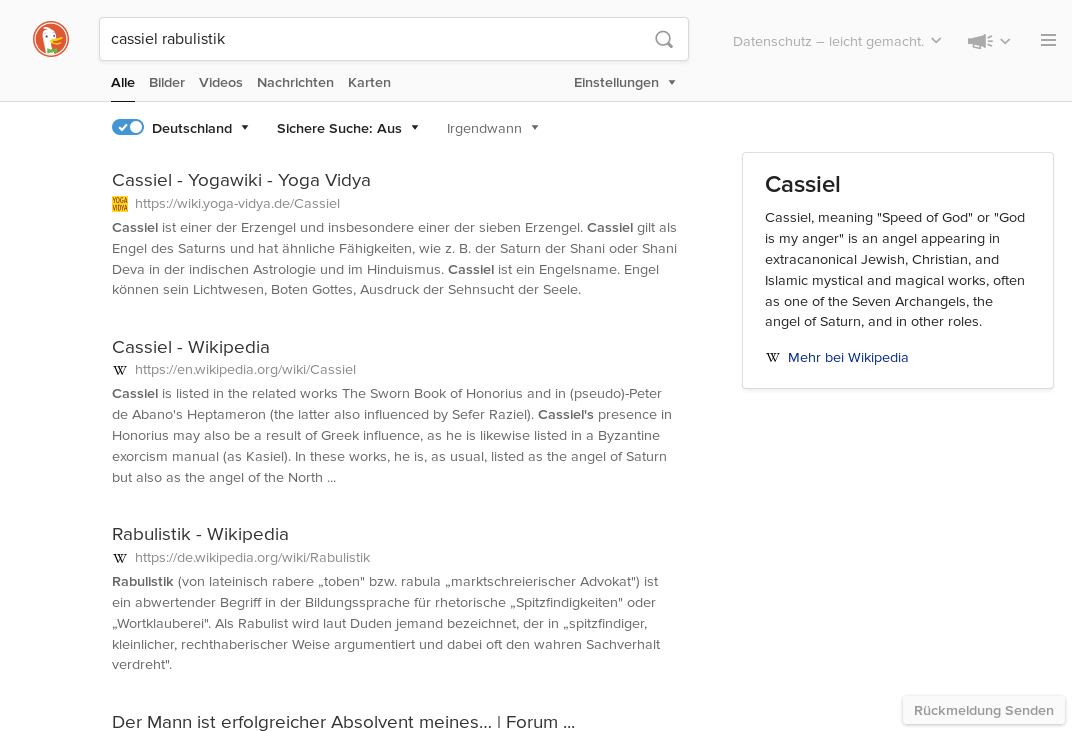Open the Der Mann ist erfolgreicher Absolvent result
Viewport: 1072px width, 731px height.
[343, 722]
